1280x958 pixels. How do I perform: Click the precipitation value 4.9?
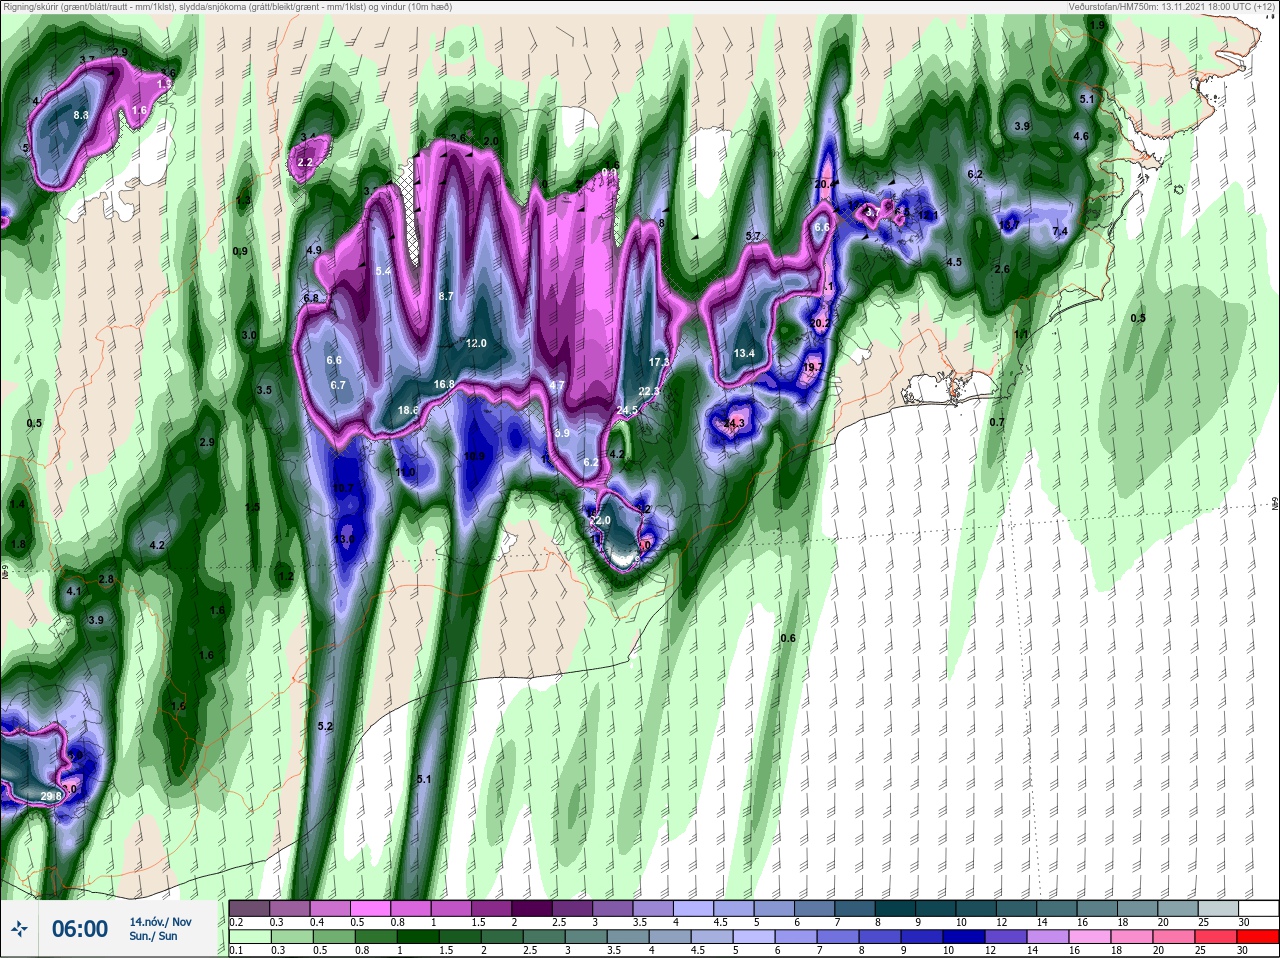point(314,250)
